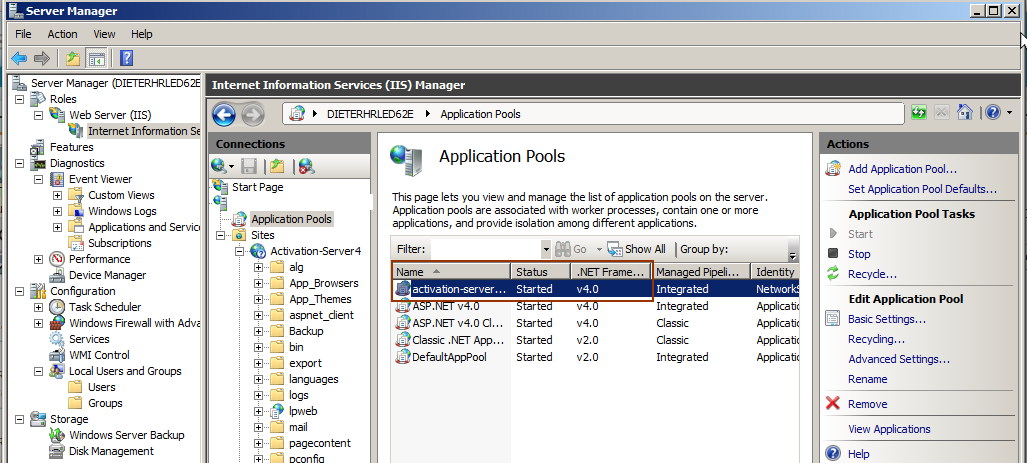
Task: Click the Home icon in IIS address bar
Action: [964, 113]
